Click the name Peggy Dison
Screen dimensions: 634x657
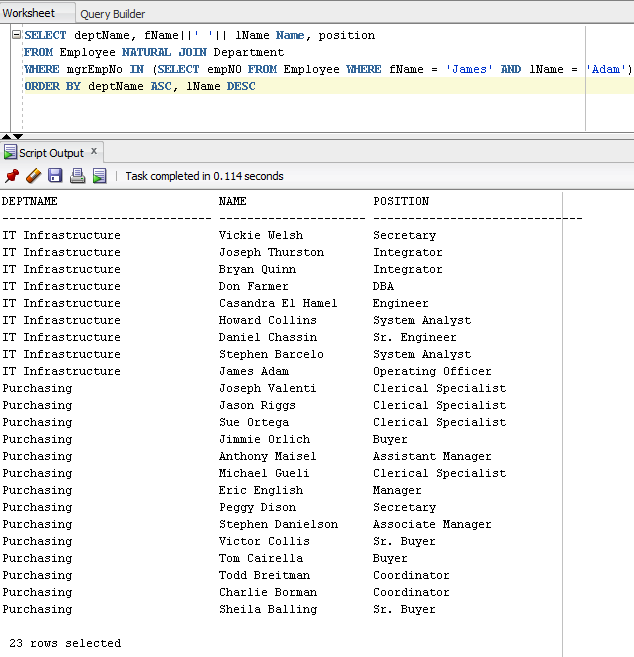[x=257, y=507]
